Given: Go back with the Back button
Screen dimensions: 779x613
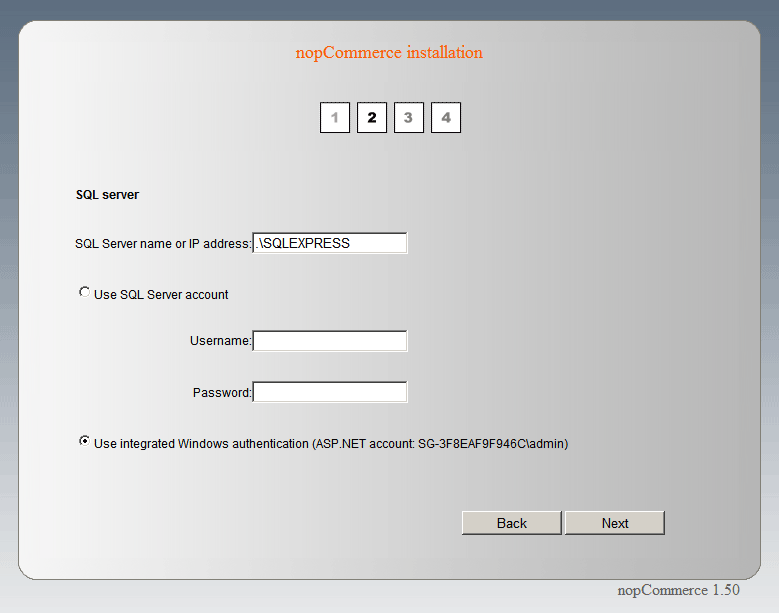Looking at the screenshot, I should (x=512, y=523).
